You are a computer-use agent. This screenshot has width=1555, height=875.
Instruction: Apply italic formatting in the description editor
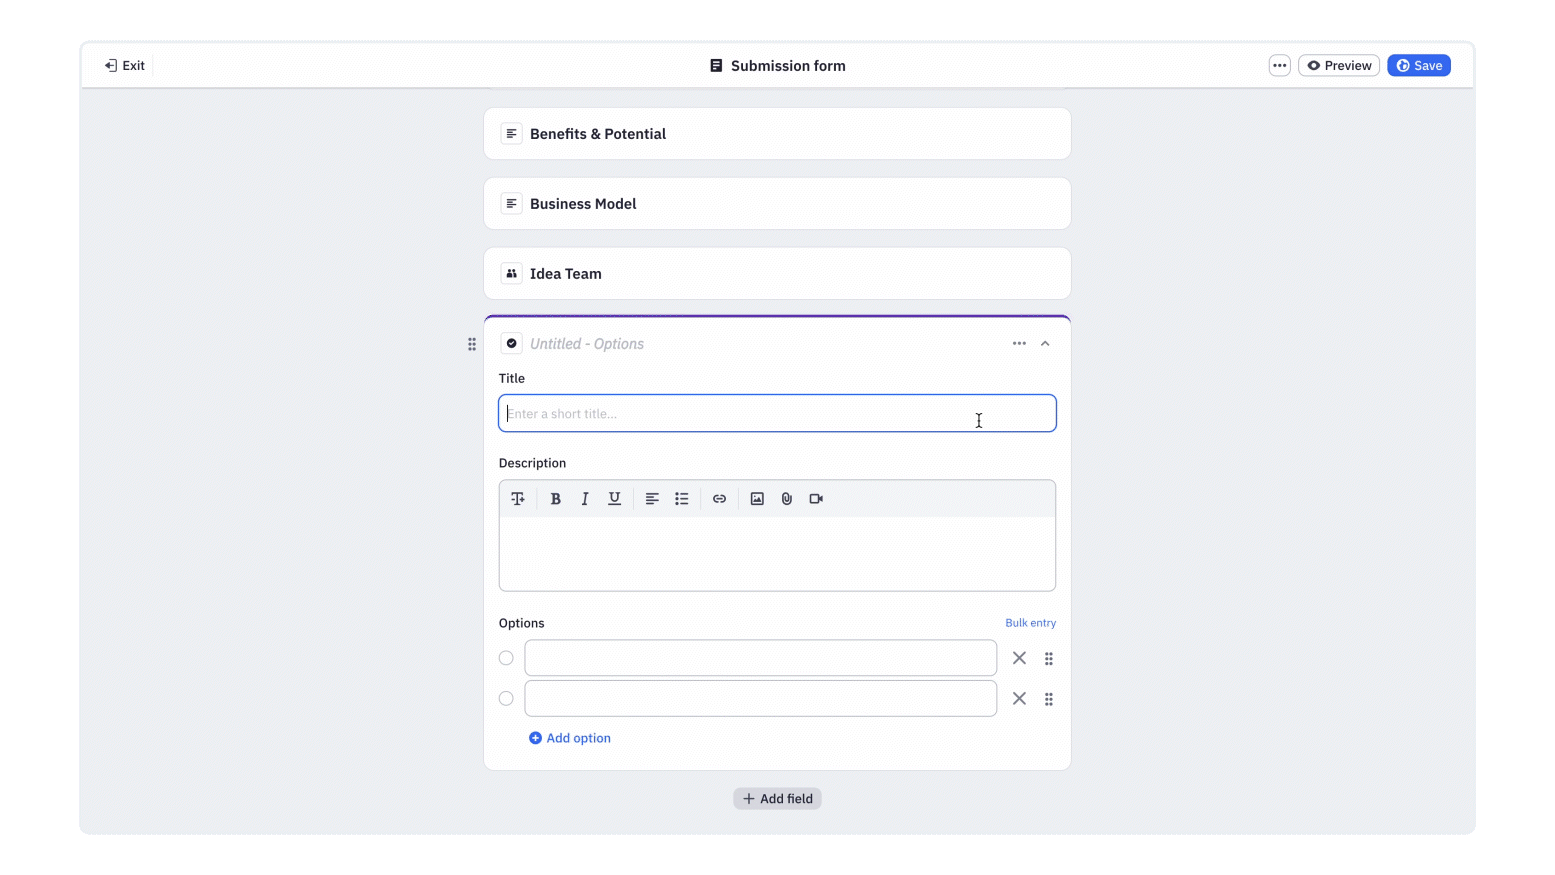click(585, 498)
